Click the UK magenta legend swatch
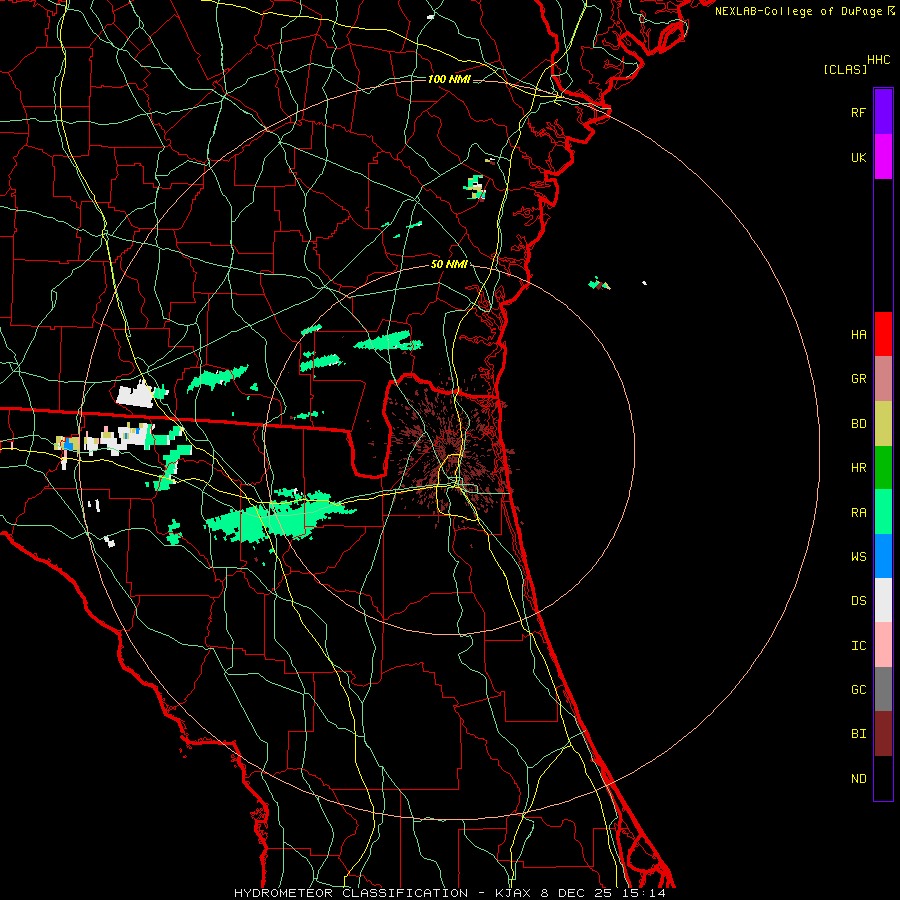The width and height of the screenshot is (900, 900). [883, 157]
